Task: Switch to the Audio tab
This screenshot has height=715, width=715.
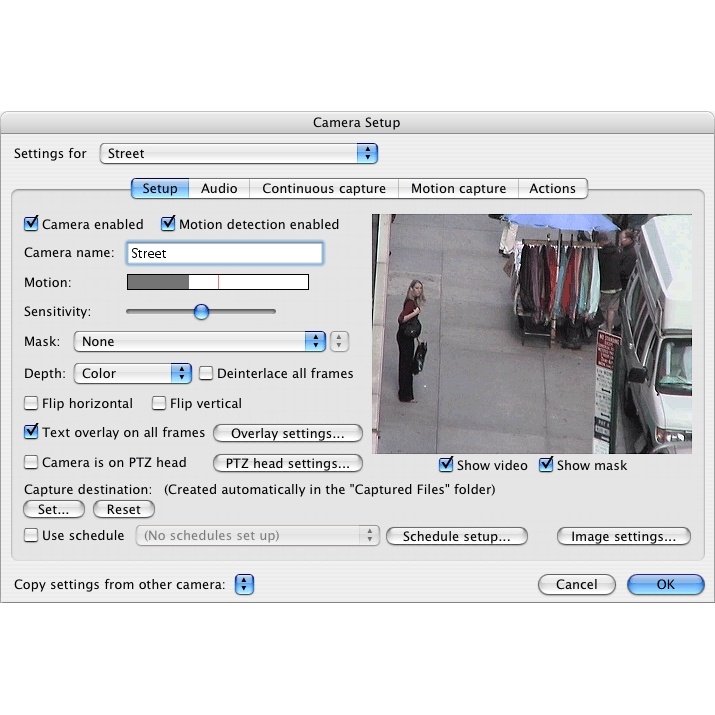Action: pos(219,188)
